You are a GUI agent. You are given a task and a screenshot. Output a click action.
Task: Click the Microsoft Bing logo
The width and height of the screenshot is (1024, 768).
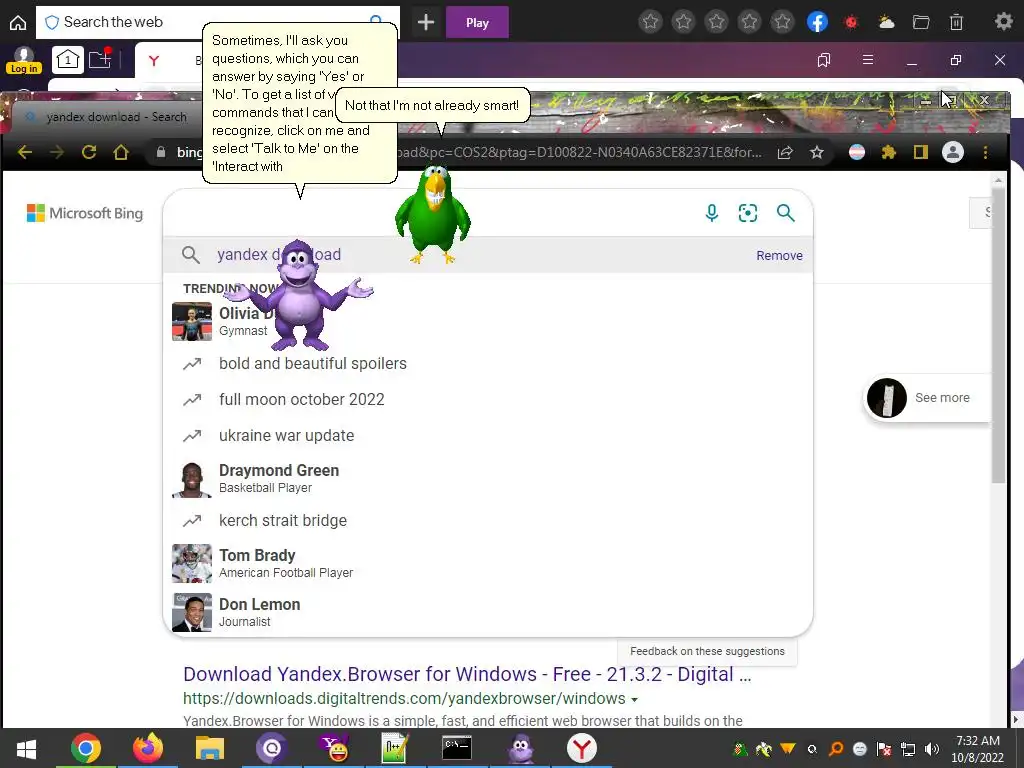coord(85,213)
